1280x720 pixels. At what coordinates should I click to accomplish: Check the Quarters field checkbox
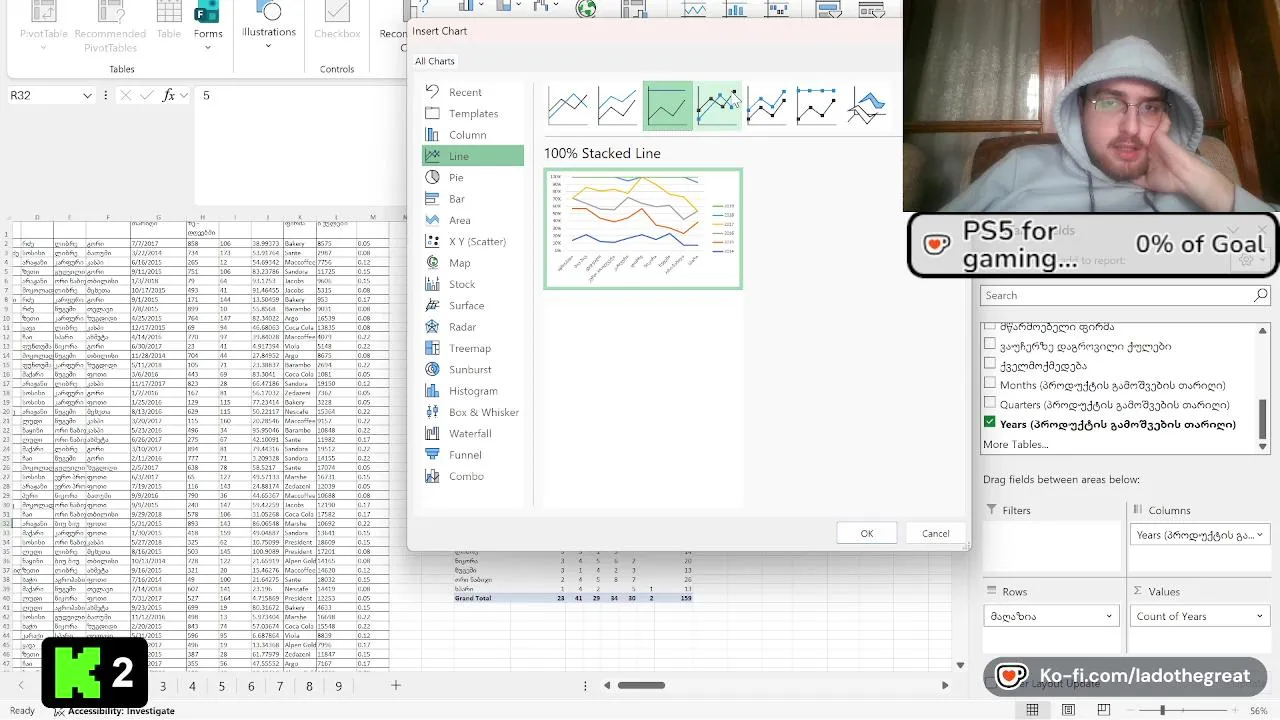990,404
